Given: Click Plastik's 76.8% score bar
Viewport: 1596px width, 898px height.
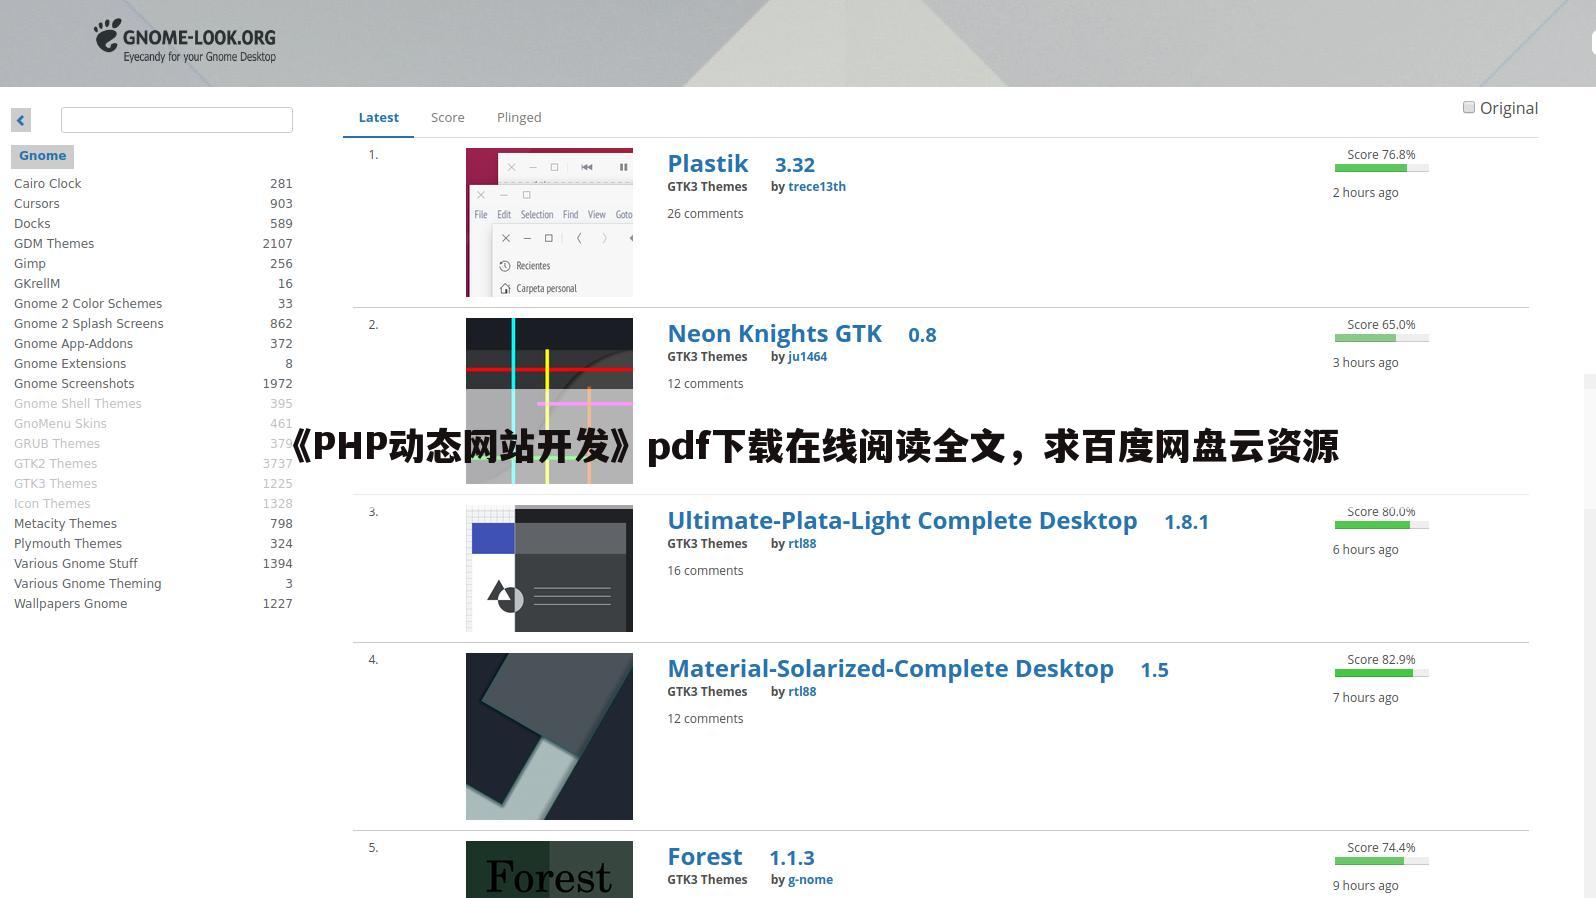Looking at the screenshot, I should [1381, 168].
